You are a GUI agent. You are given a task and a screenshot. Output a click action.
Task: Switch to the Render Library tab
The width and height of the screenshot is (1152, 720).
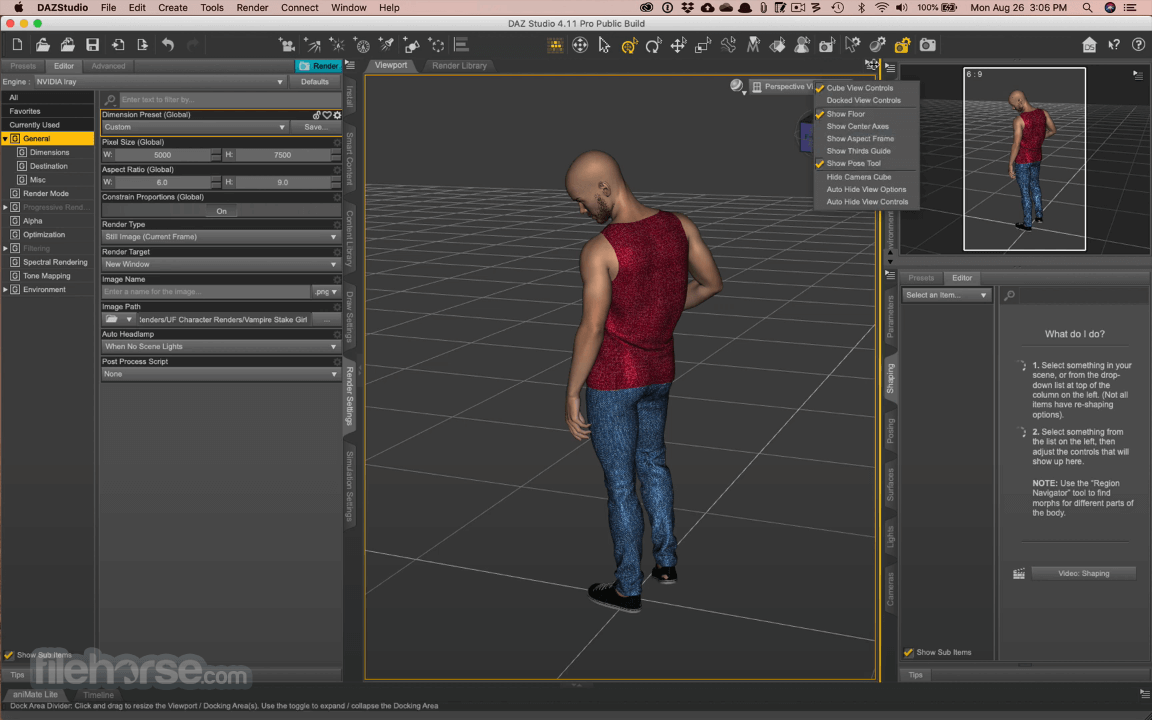point(459,65)
